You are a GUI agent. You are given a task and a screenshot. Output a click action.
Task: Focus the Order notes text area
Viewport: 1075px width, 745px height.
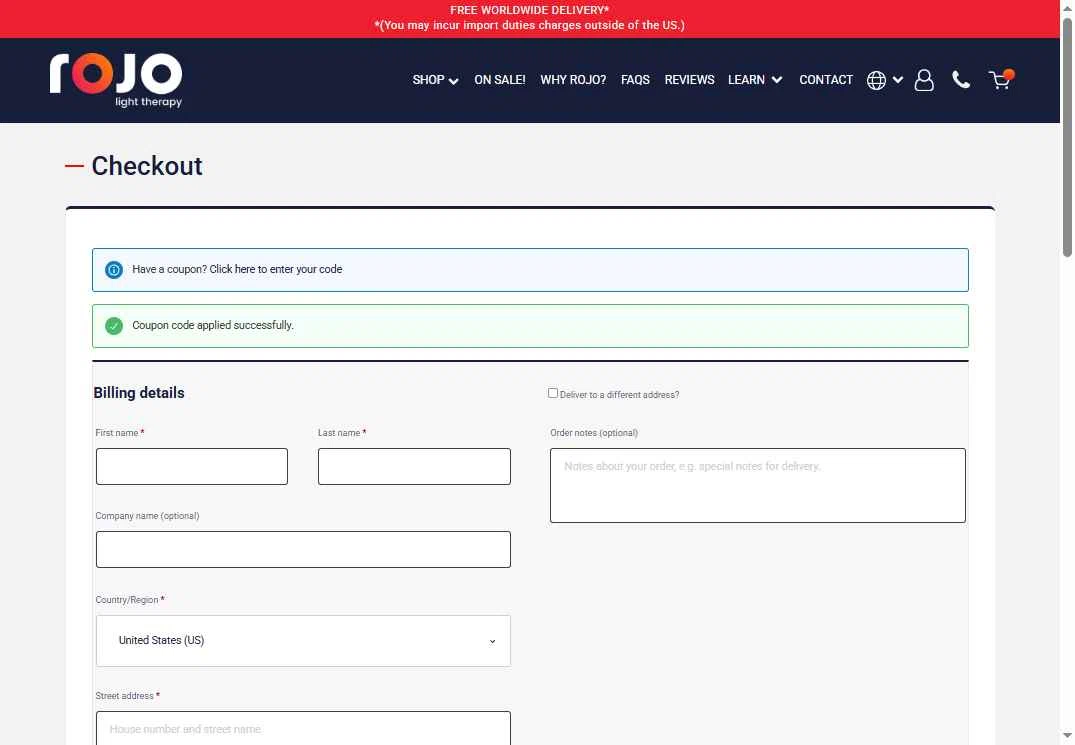click(x=758, y=486)
